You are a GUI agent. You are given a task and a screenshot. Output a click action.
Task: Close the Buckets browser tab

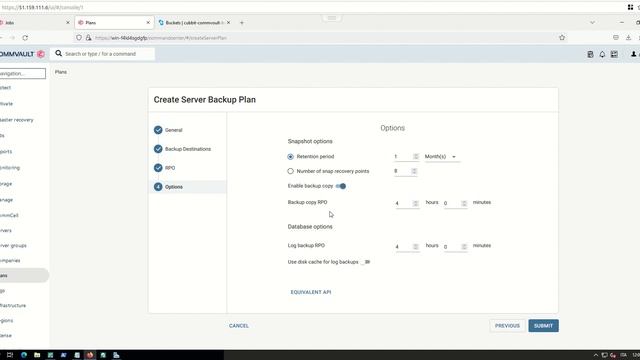point(229,22)
